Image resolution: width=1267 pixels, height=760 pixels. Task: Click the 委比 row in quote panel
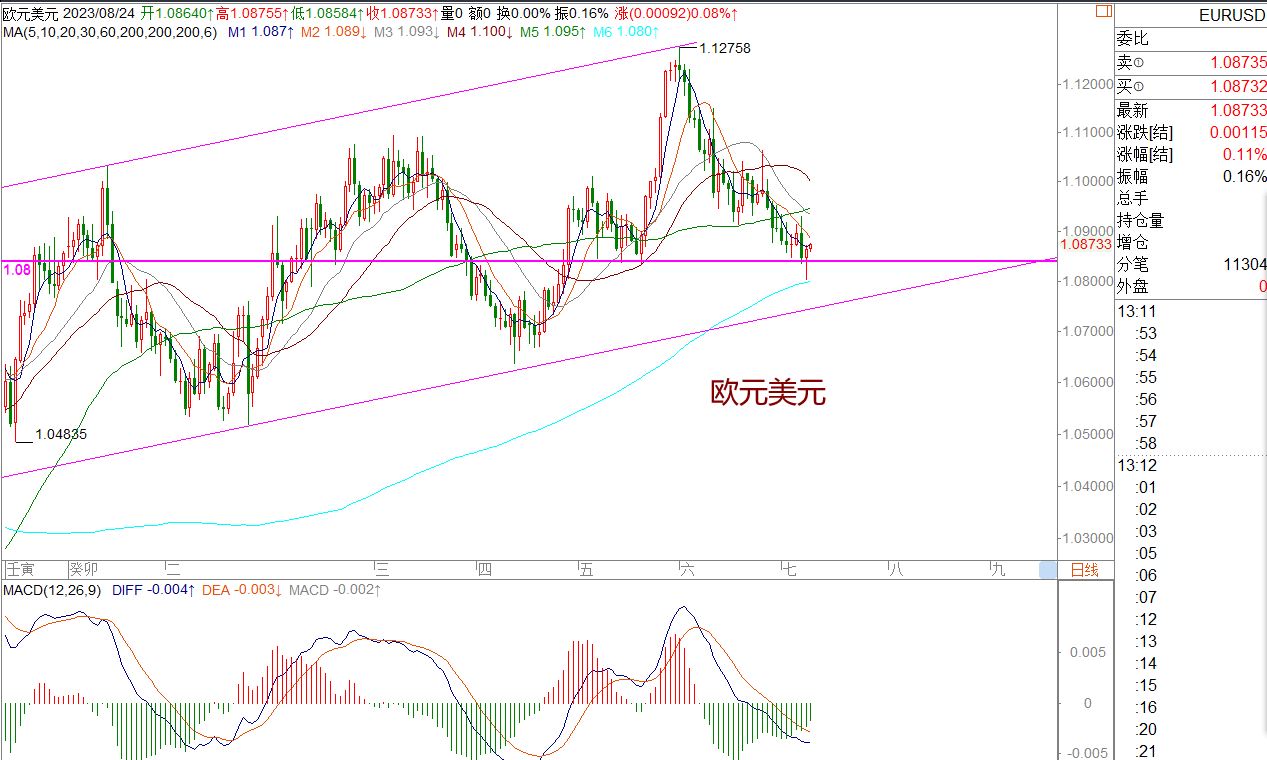pos(1190,39)
